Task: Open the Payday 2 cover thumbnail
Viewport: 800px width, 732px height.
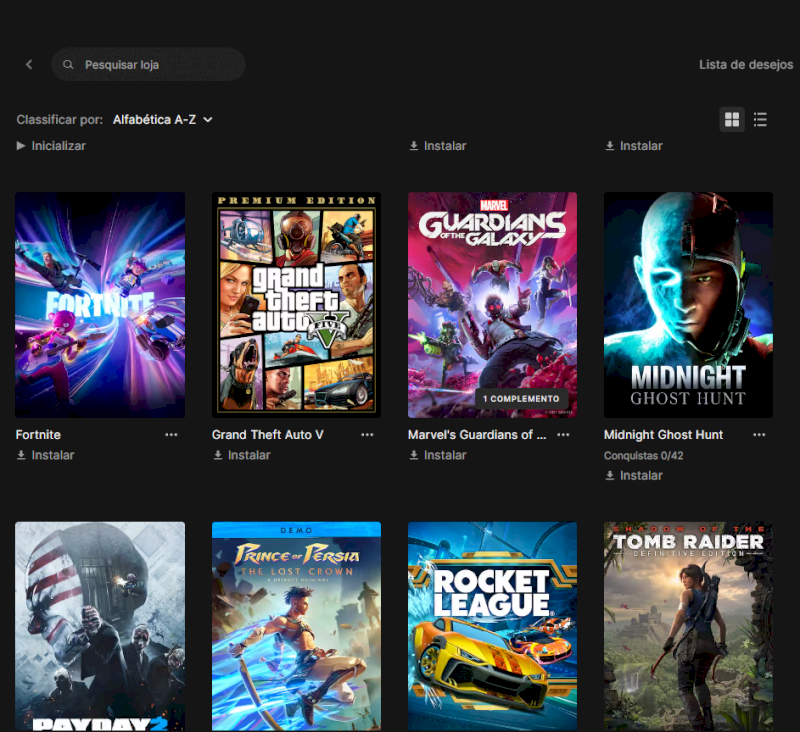Action: [100, 626]
